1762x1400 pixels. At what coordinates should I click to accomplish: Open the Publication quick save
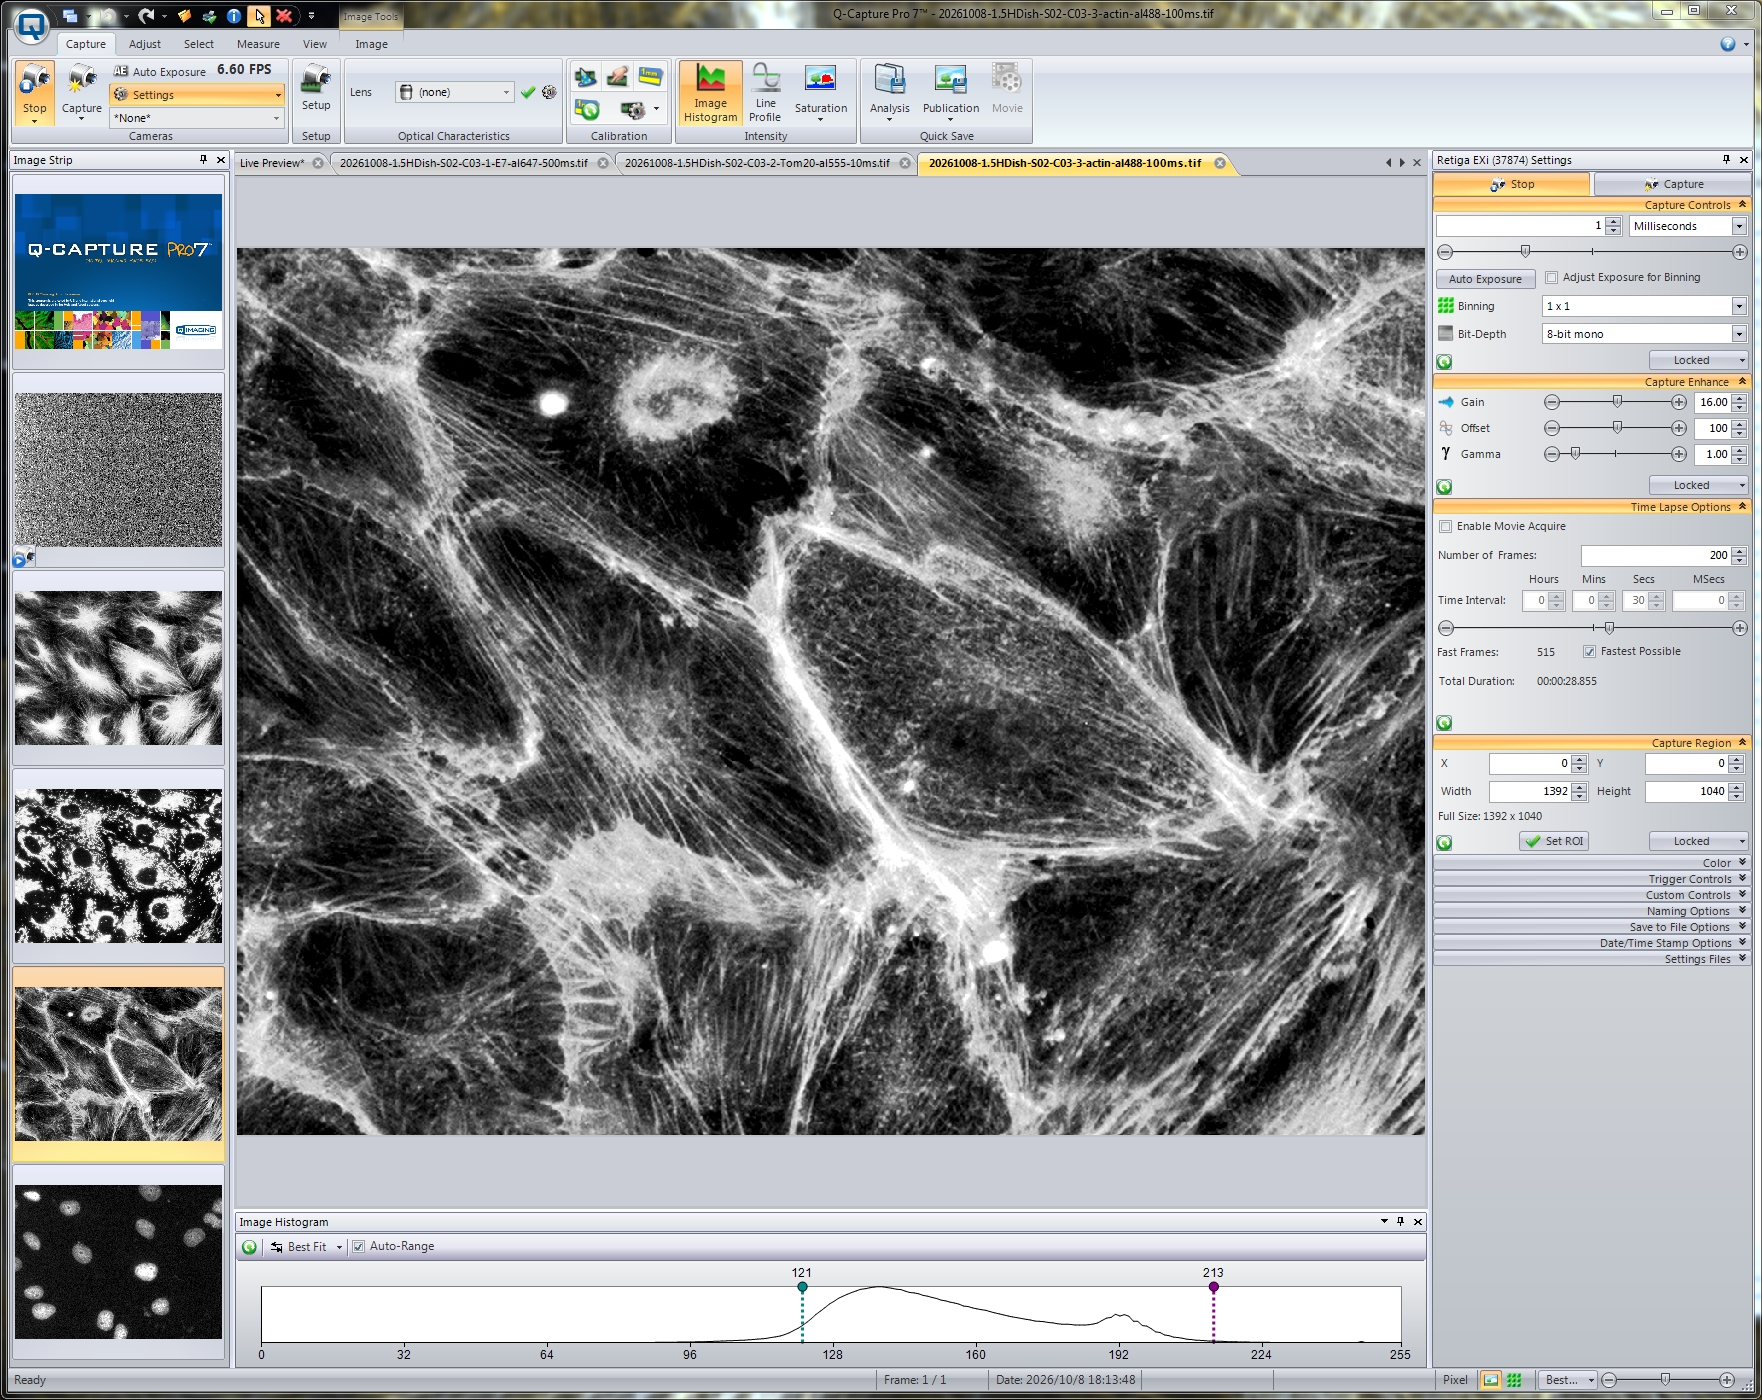click(950, 93)
